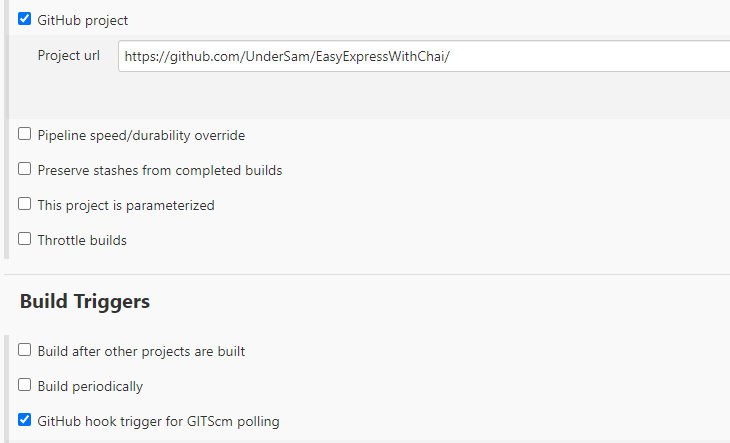
Task: Uncheck the GitHub project checkbox
Action: (24, 19)
